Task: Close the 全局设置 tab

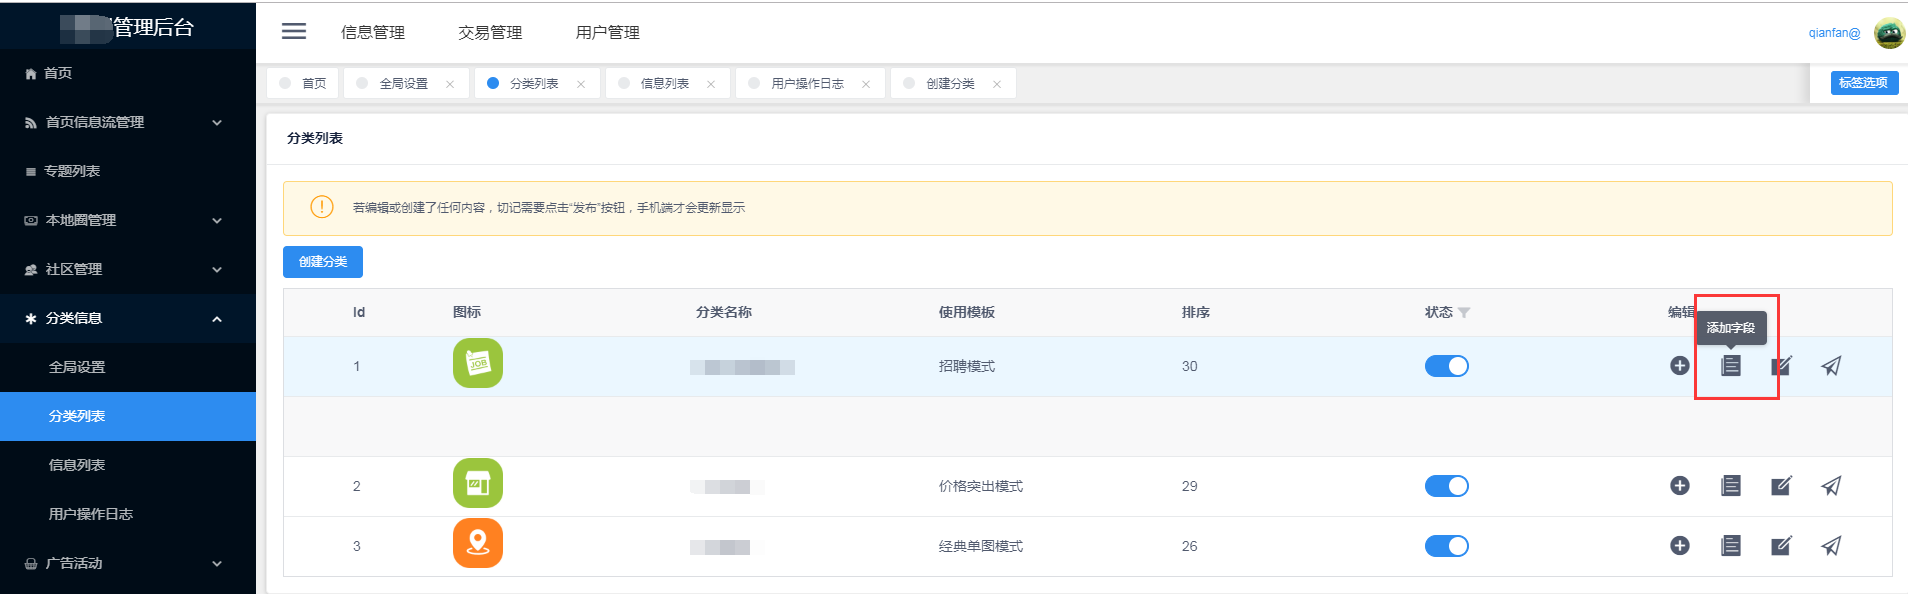Action: [x=450, y=84]
